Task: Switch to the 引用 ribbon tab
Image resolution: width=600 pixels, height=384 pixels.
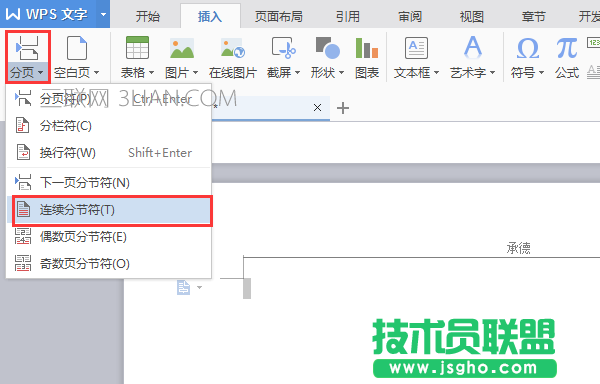Action: tap(348, 16)
